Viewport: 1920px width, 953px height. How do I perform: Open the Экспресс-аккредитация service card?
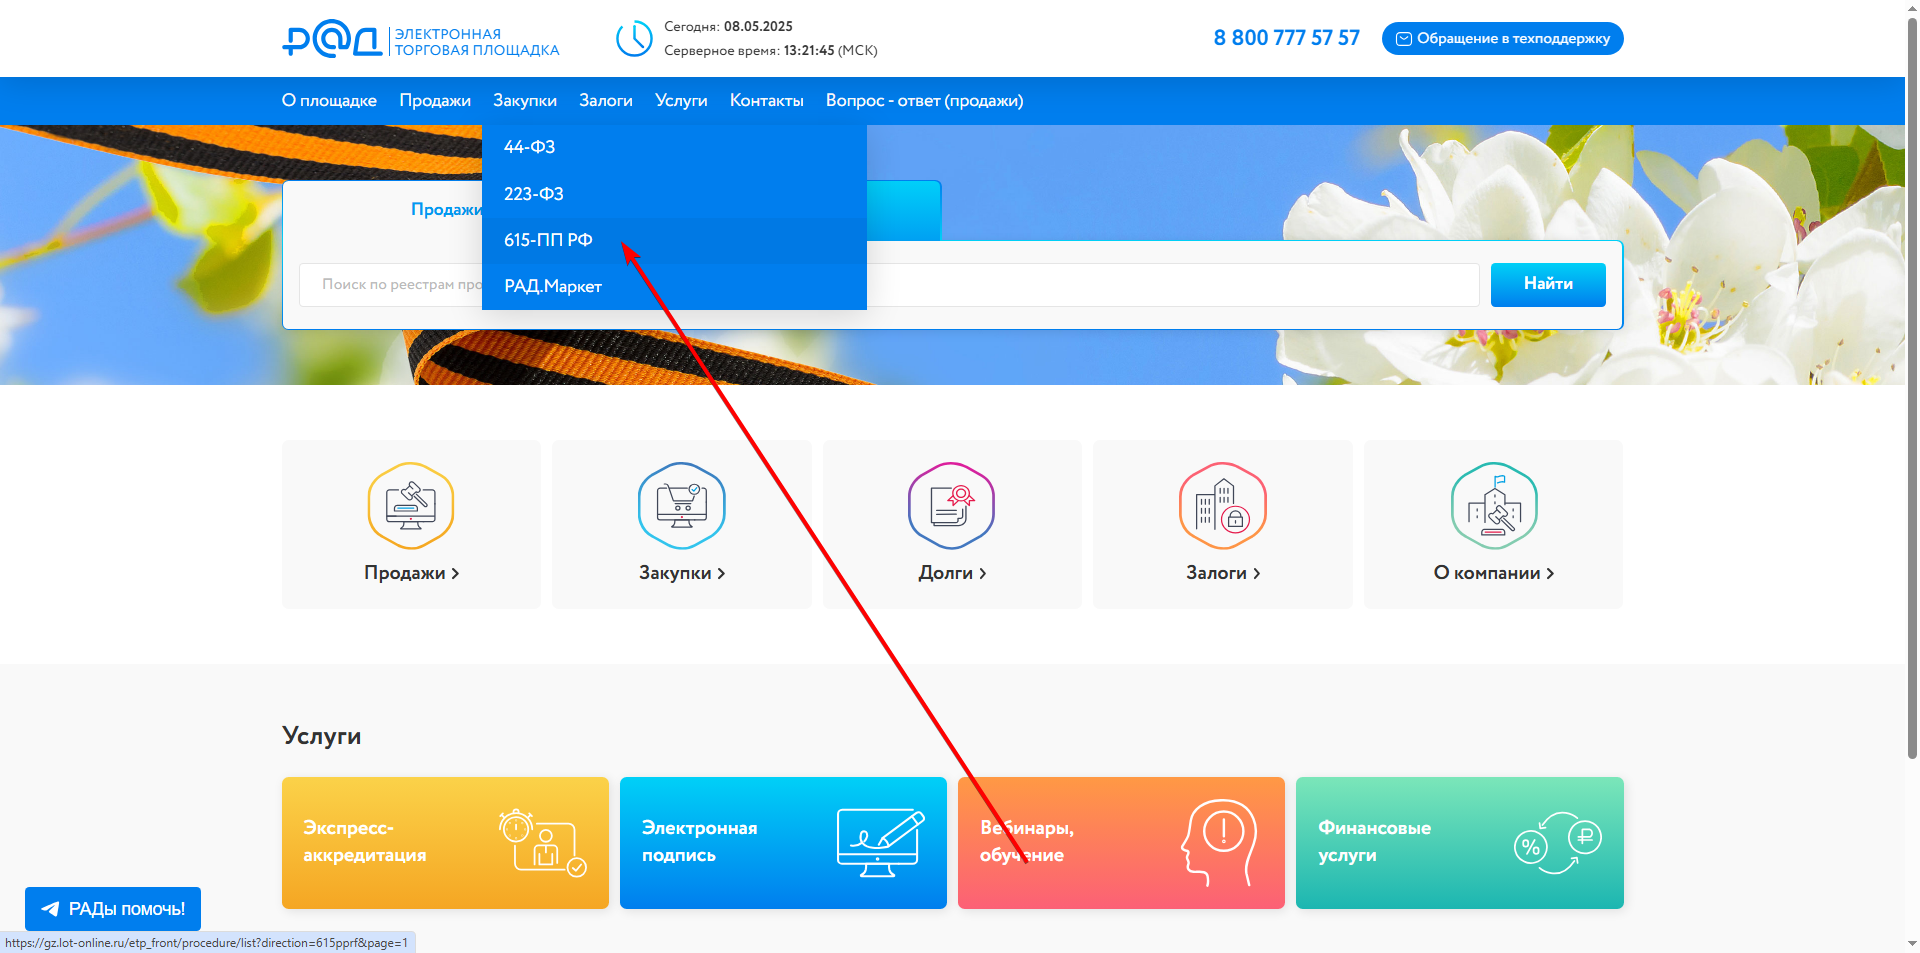coord(445,843)
